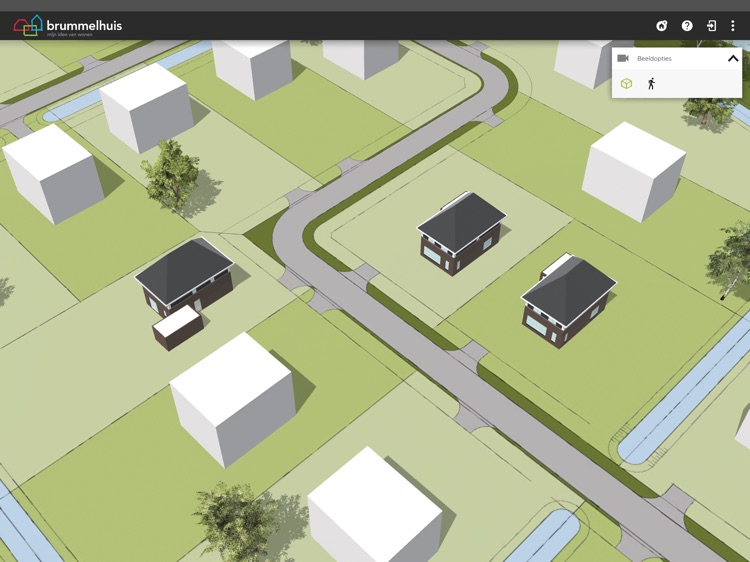
Task: Open the three-dot more options menu
Action: pyautogui.click(x=733, y=26)
